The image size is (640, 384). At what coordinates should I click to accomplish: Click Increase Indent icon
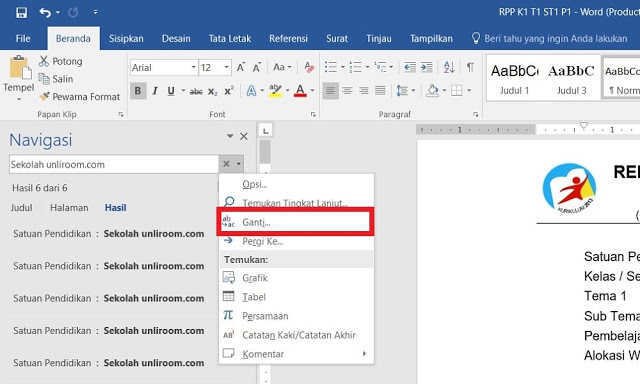(x=426, y=67)
